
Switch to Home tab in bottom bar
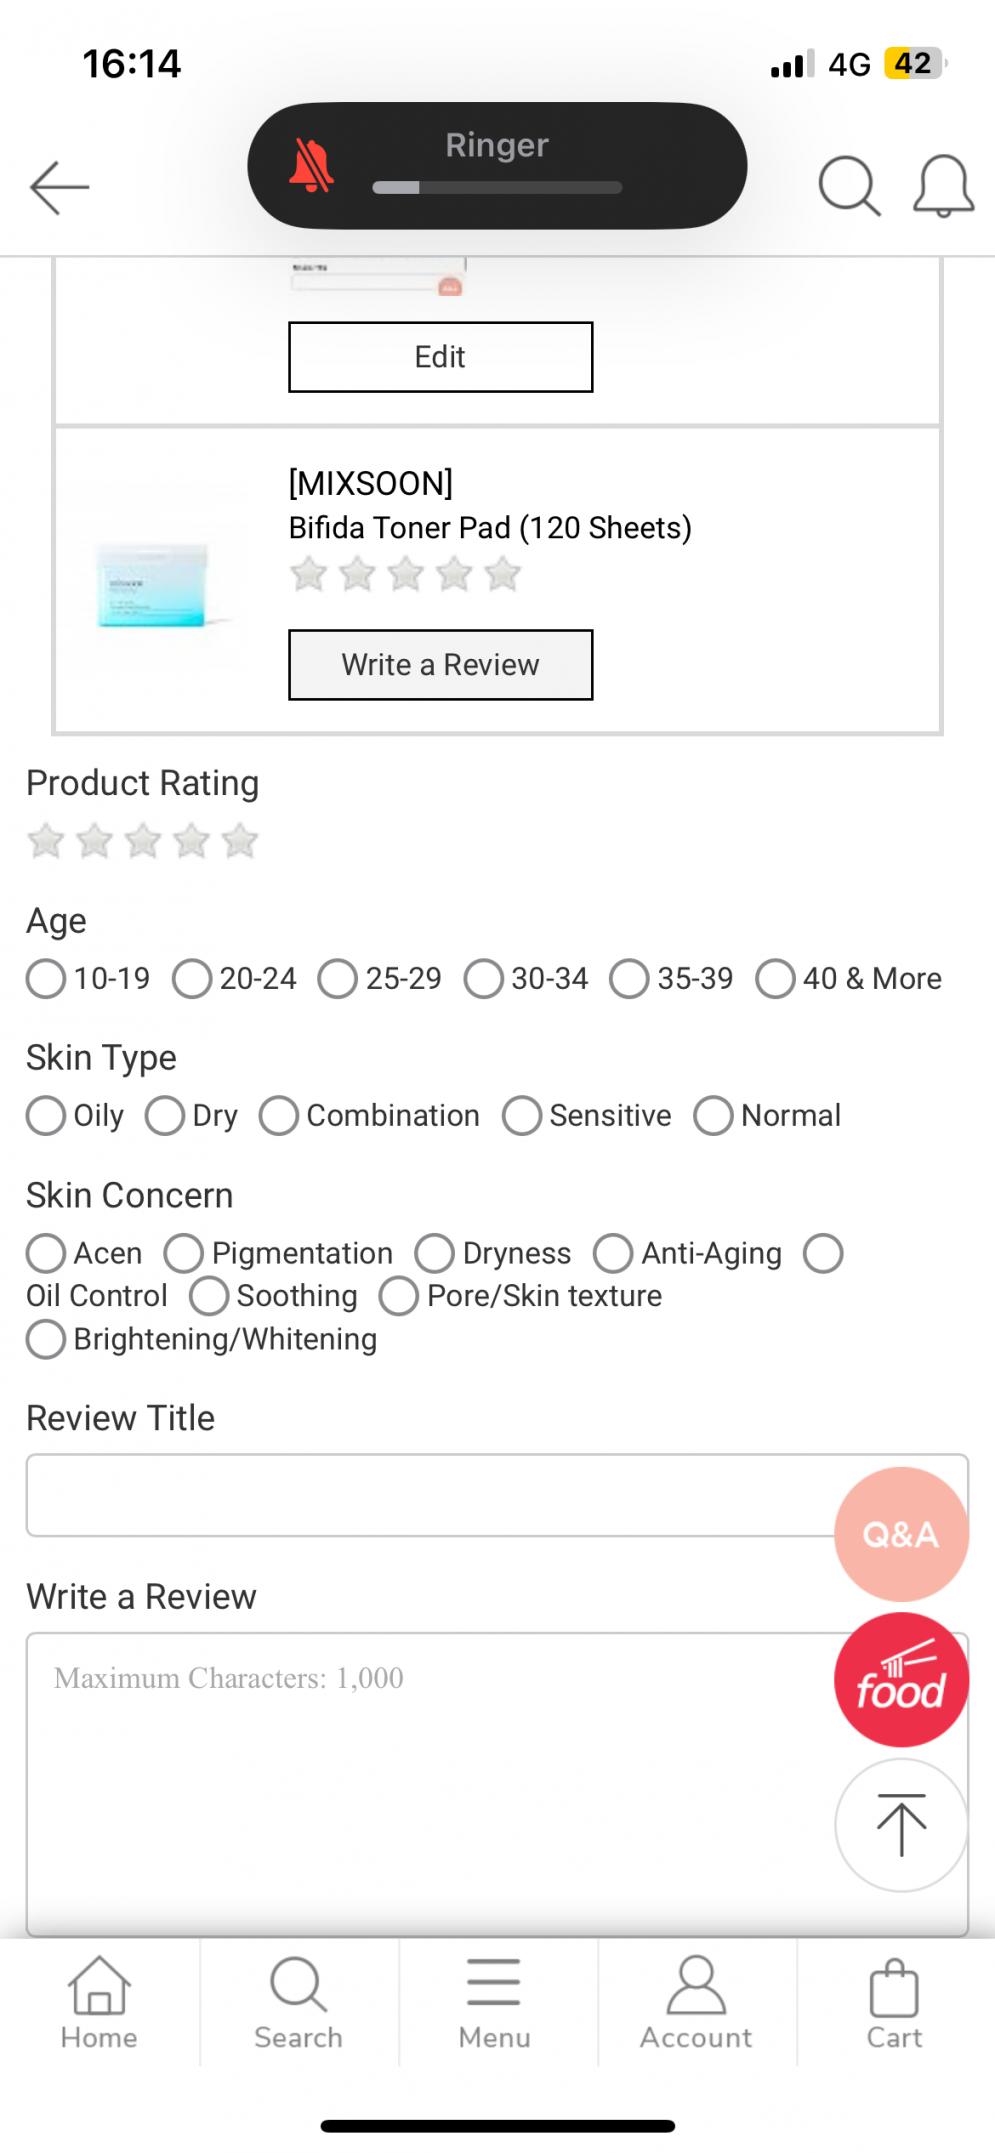(98, 2004)
